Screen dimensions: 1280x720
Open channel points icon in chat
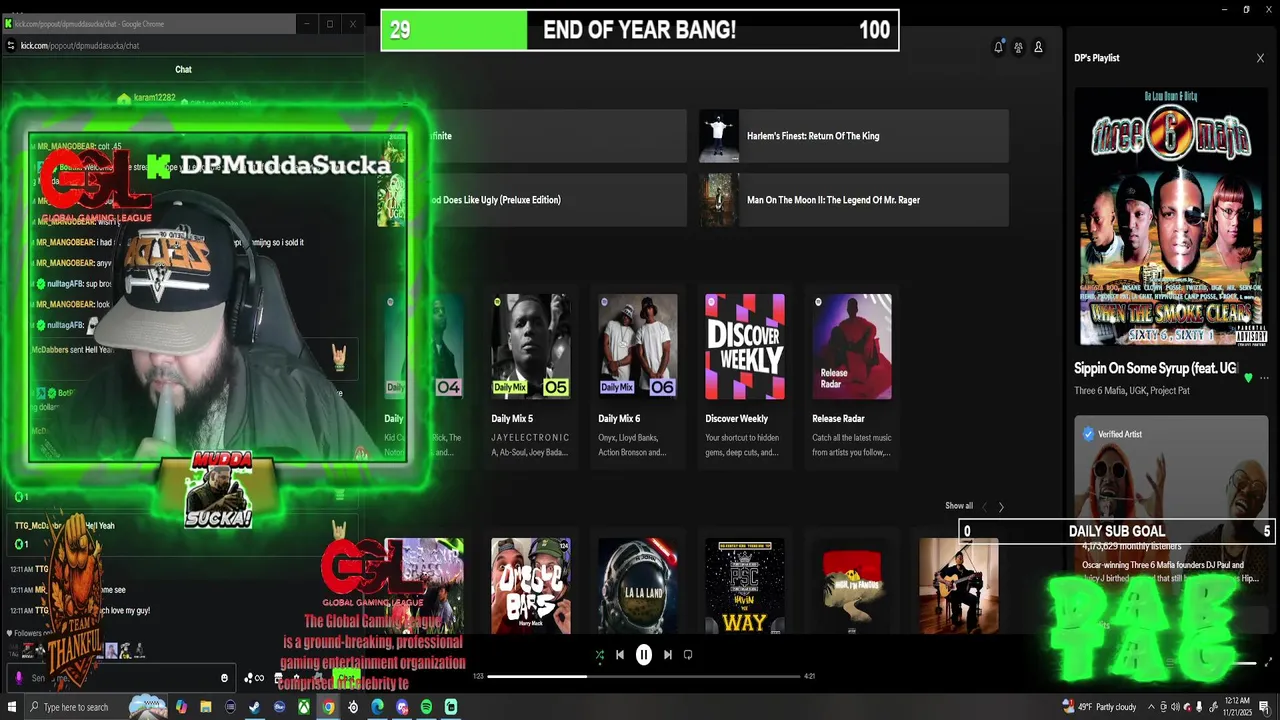coord(254,677)
